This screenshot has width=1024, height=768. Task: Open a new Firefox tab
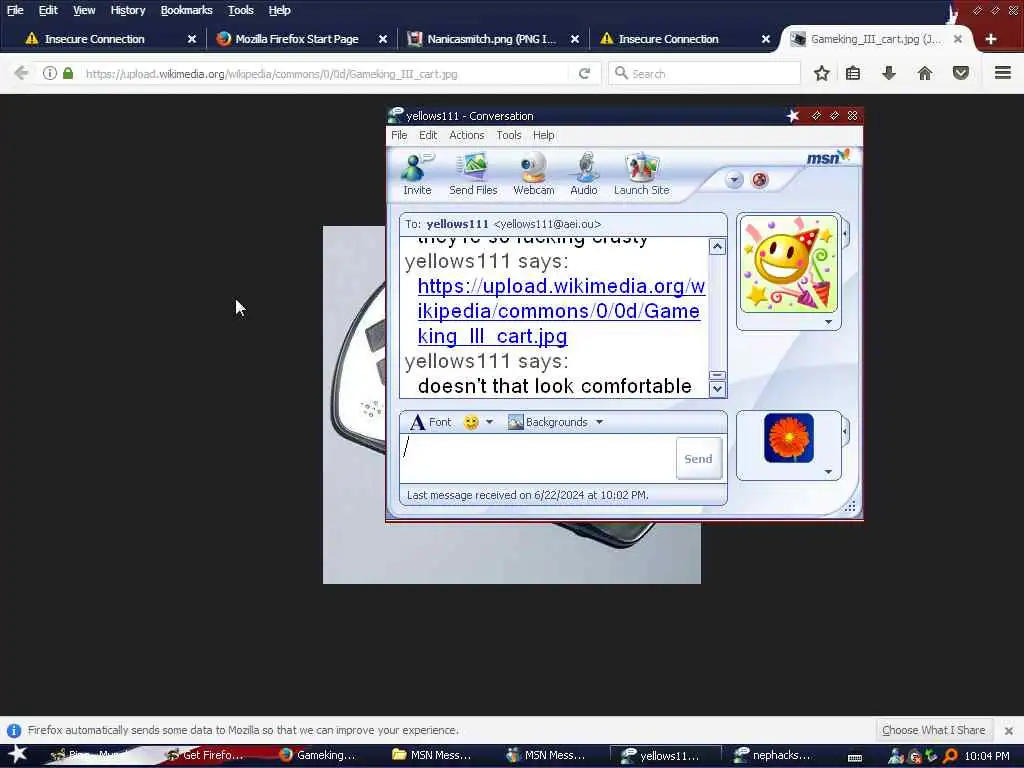point(991,39)
